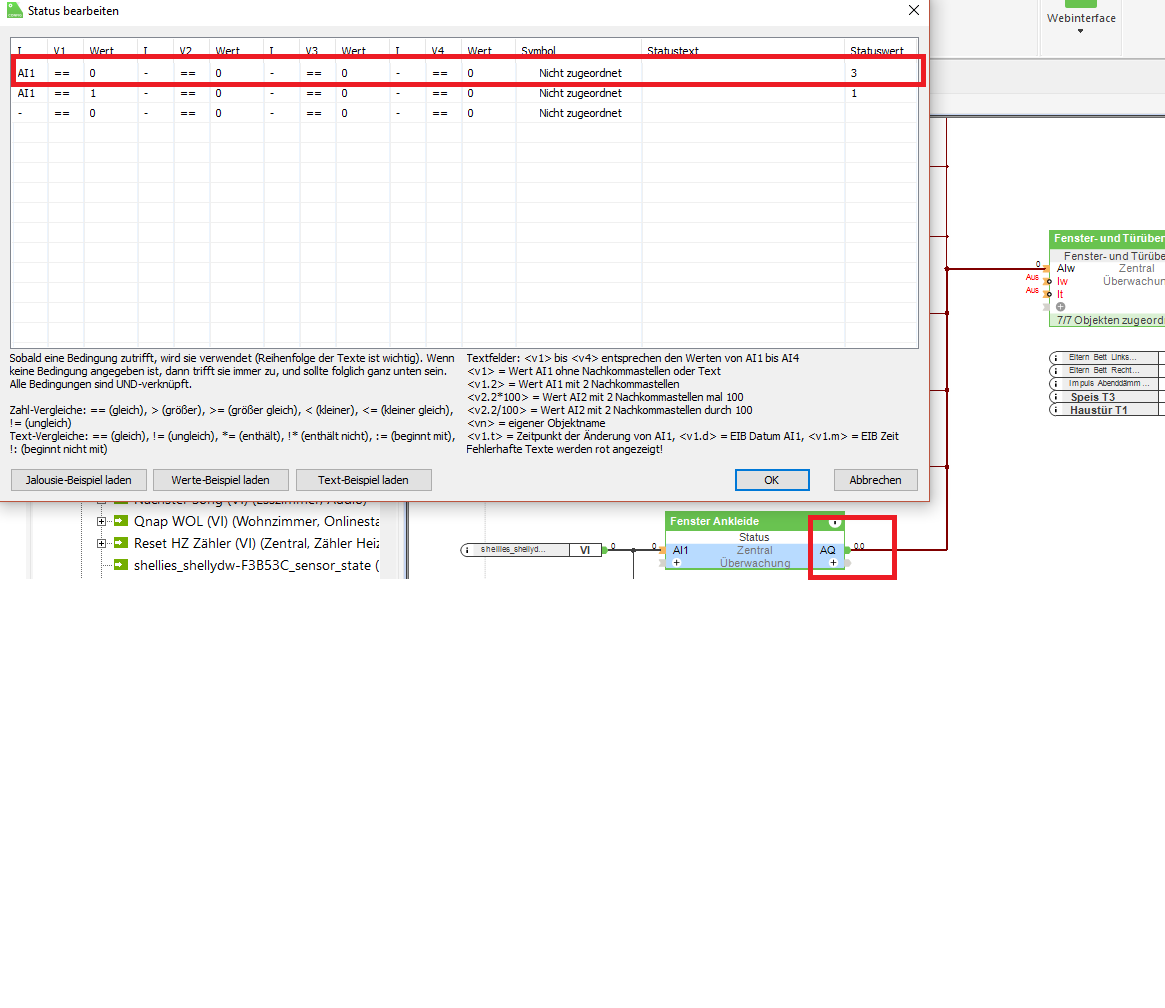Confirm the dialog with OK
Viewport: 1165px width, 1008px height.
[x=772, y=480]
